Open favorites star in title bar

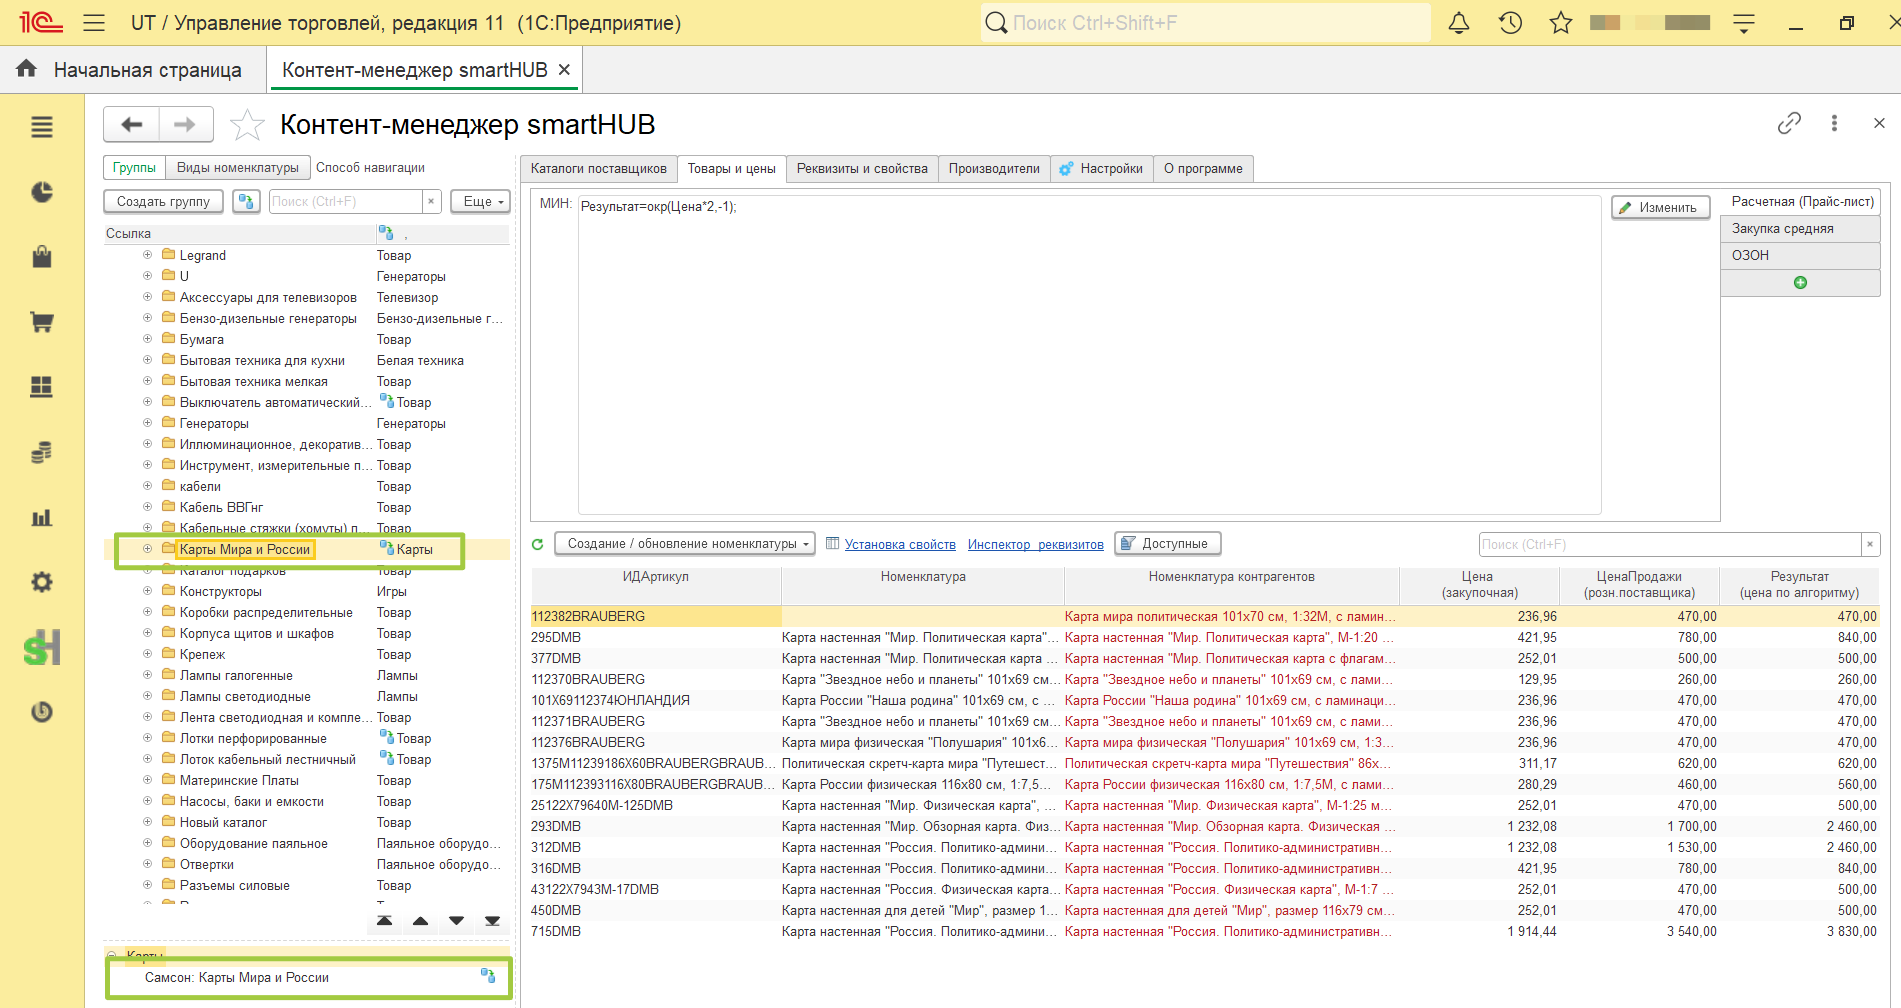1561,23
